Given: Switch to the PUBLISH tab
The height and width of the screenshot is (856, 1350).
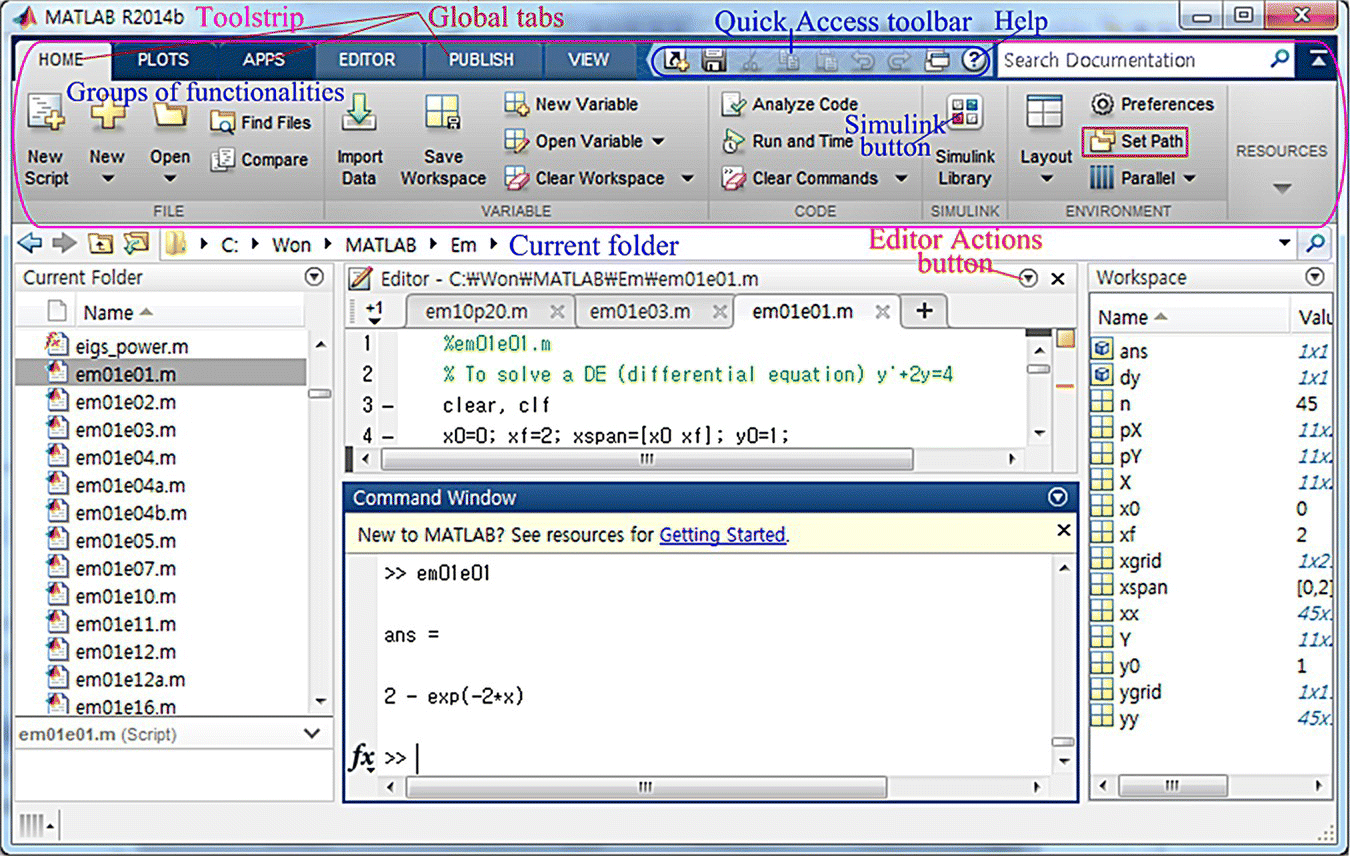Looking at the screenshot, I should pos(481,60).
